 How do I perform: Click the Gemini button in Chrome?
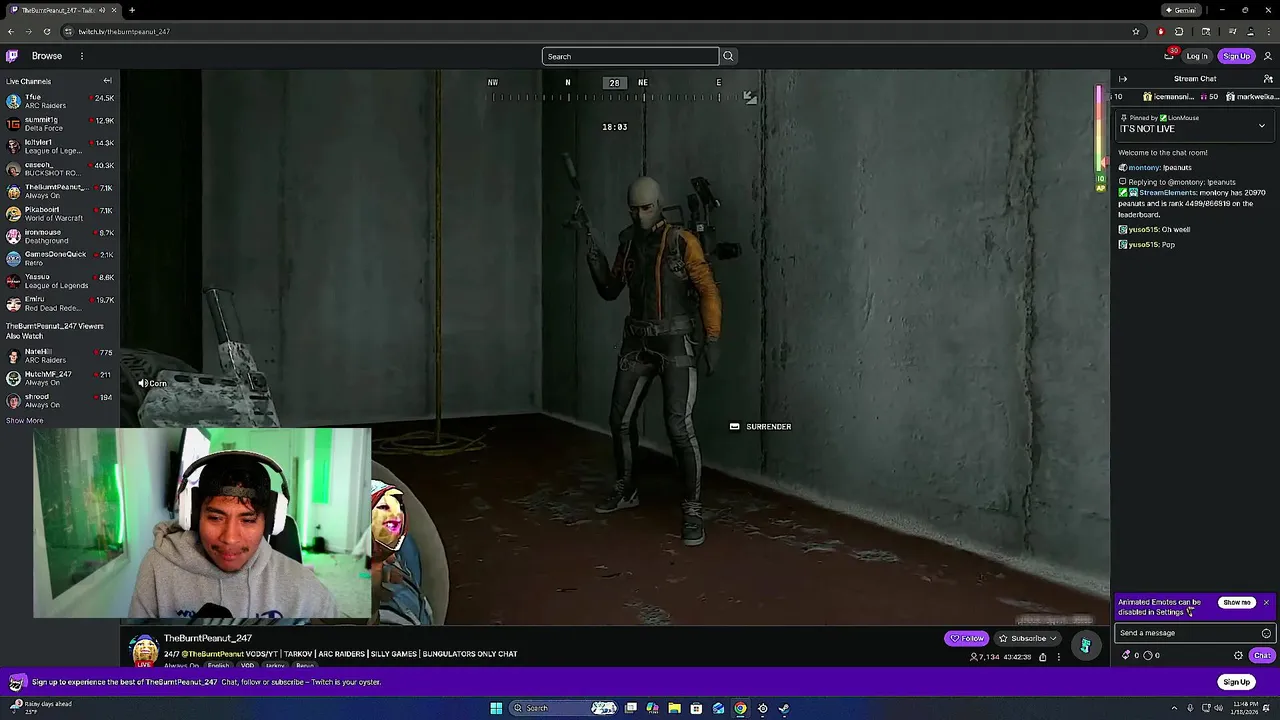coord(1181,10)
